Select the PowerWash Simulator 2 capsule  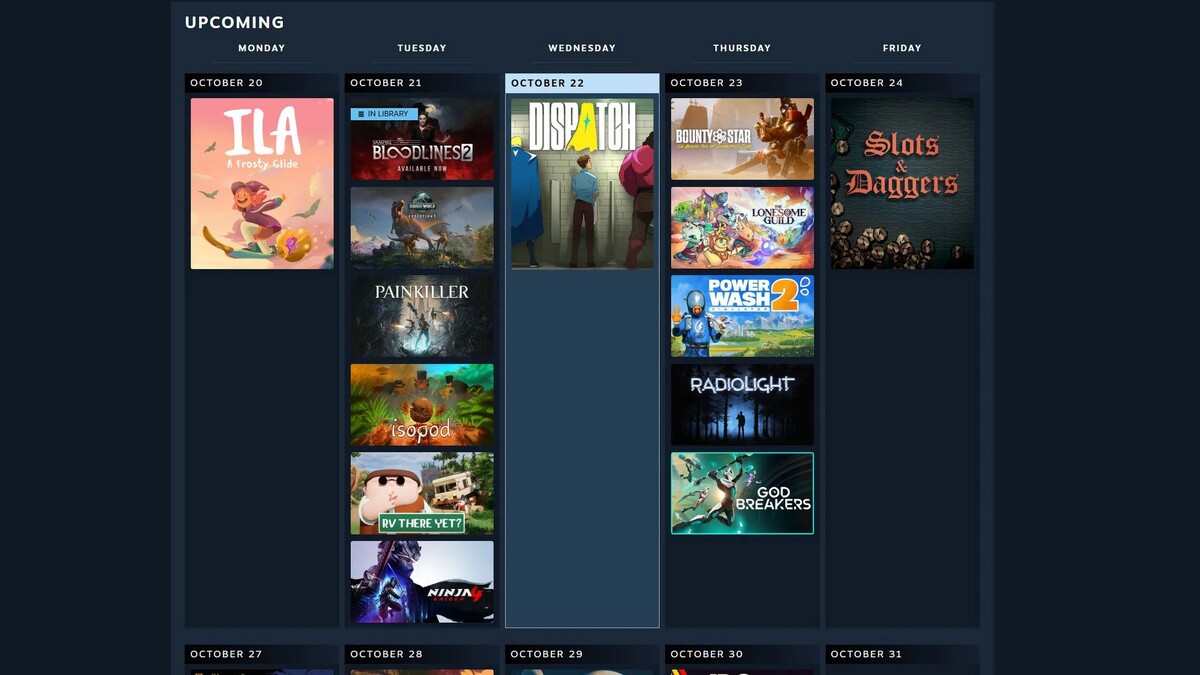pos(741,316)
